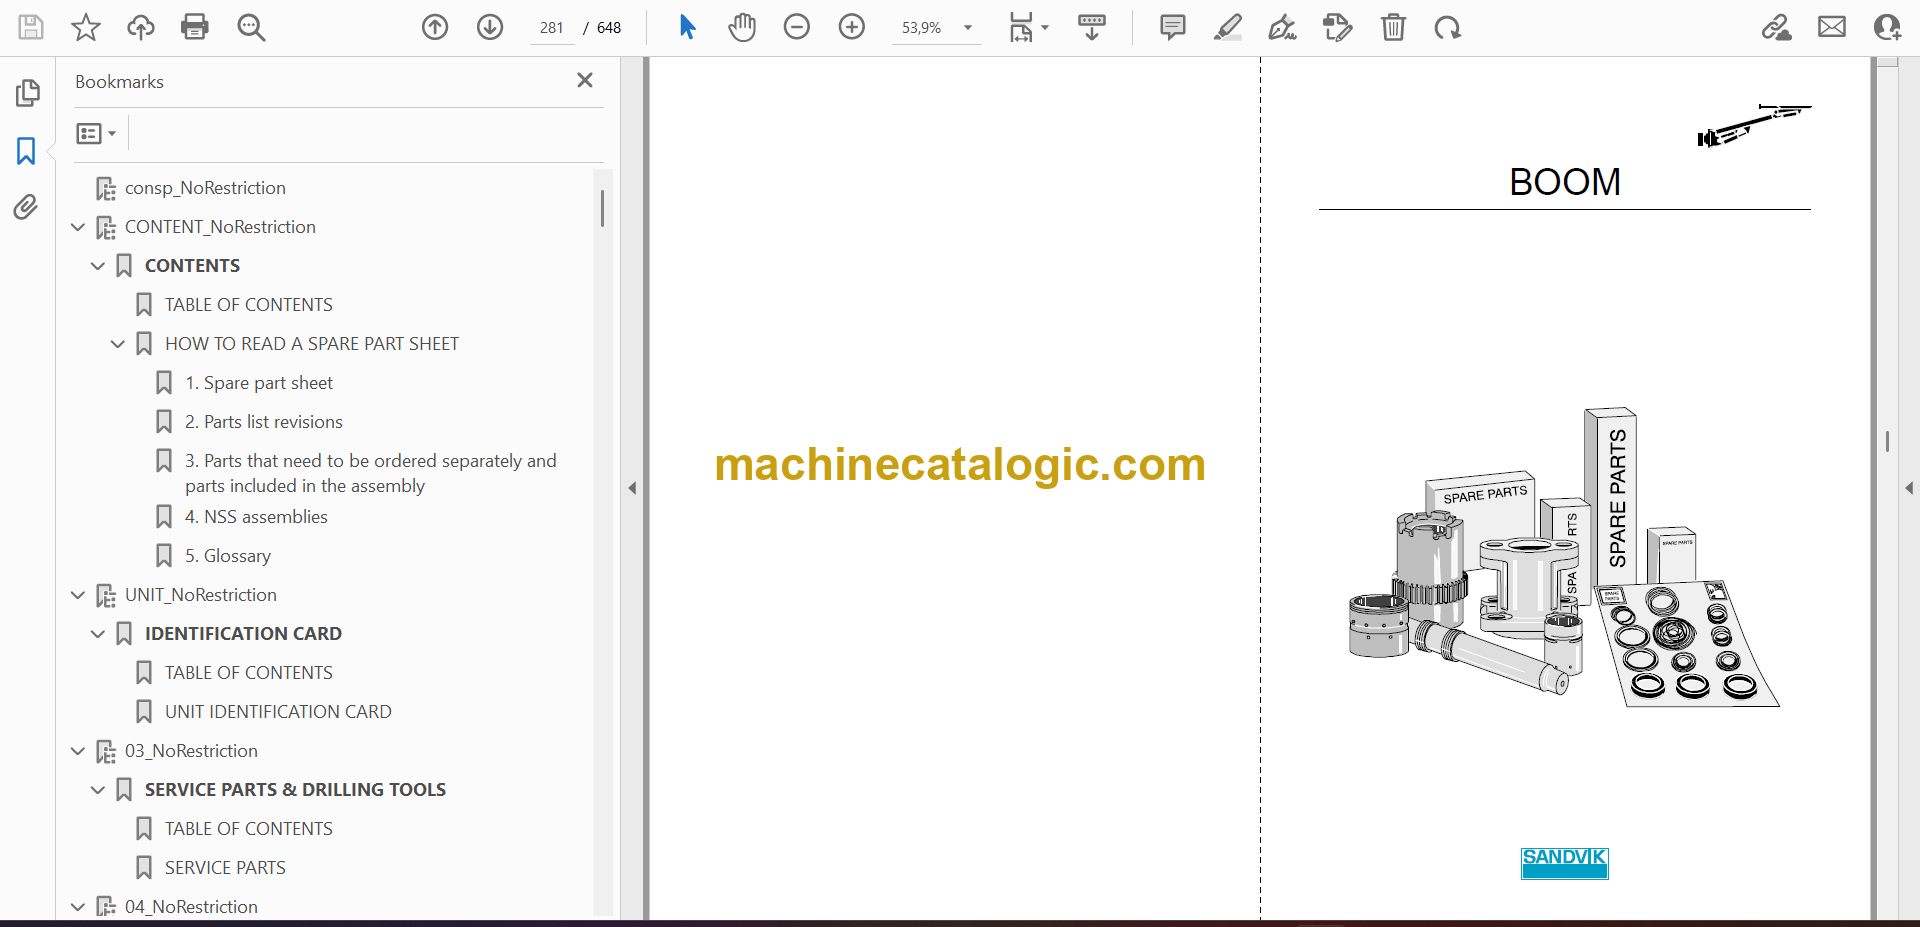Add a sticky note comment

[1172, 27]
